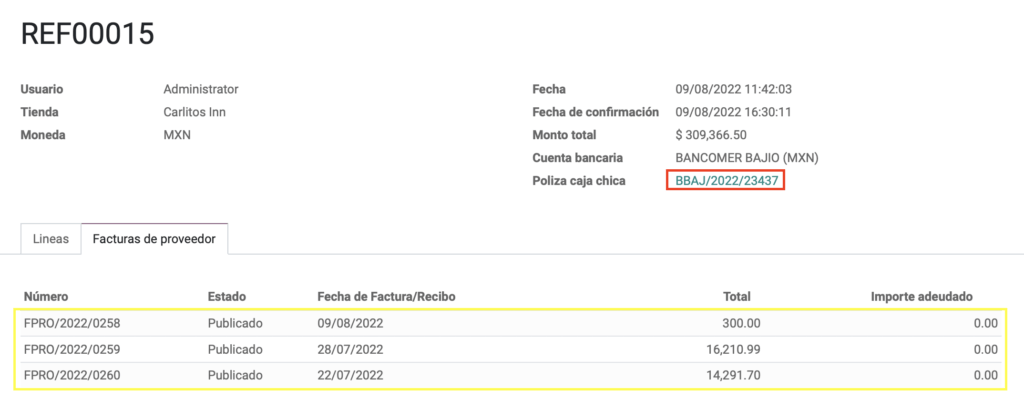Click invoice date 28/07/2022
Image resolution: width=1024 pixels, height=410 pixels.
[350, 349]
